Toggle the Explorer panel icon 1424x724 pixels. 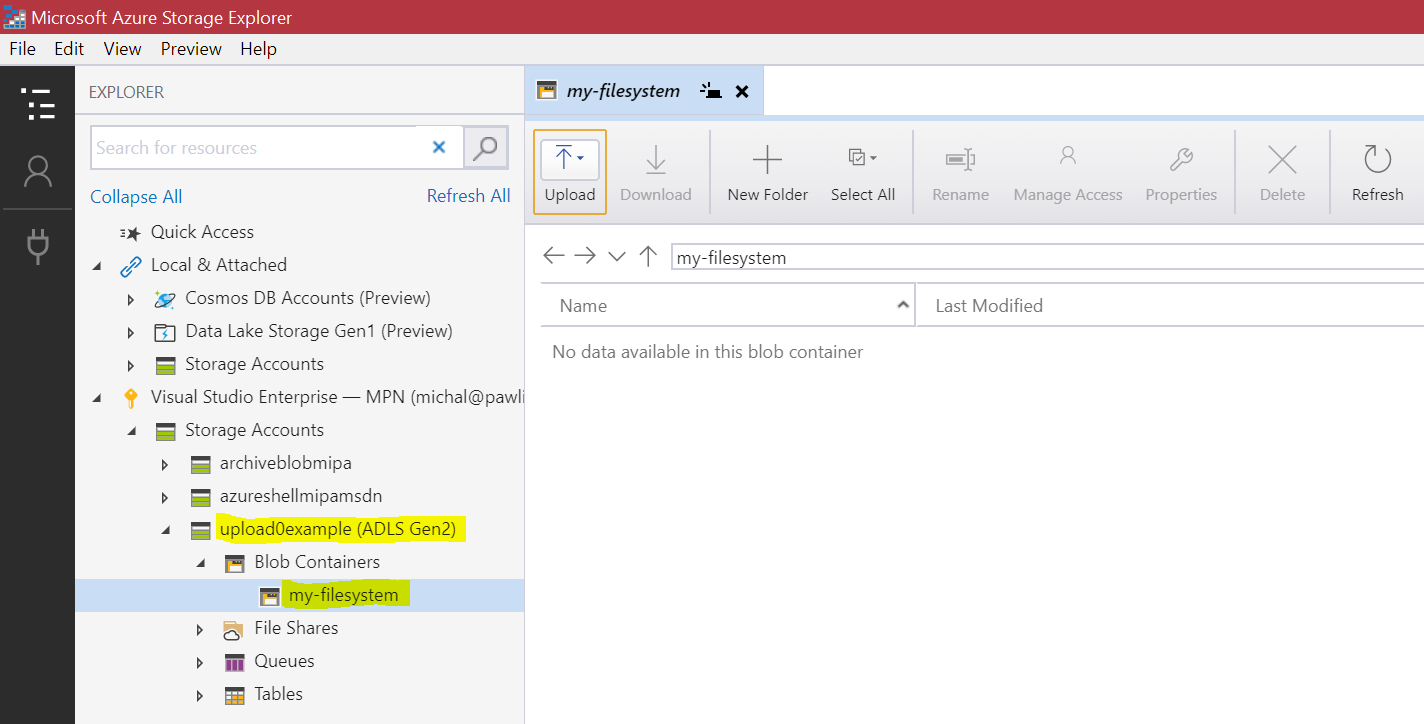(38, 104)
